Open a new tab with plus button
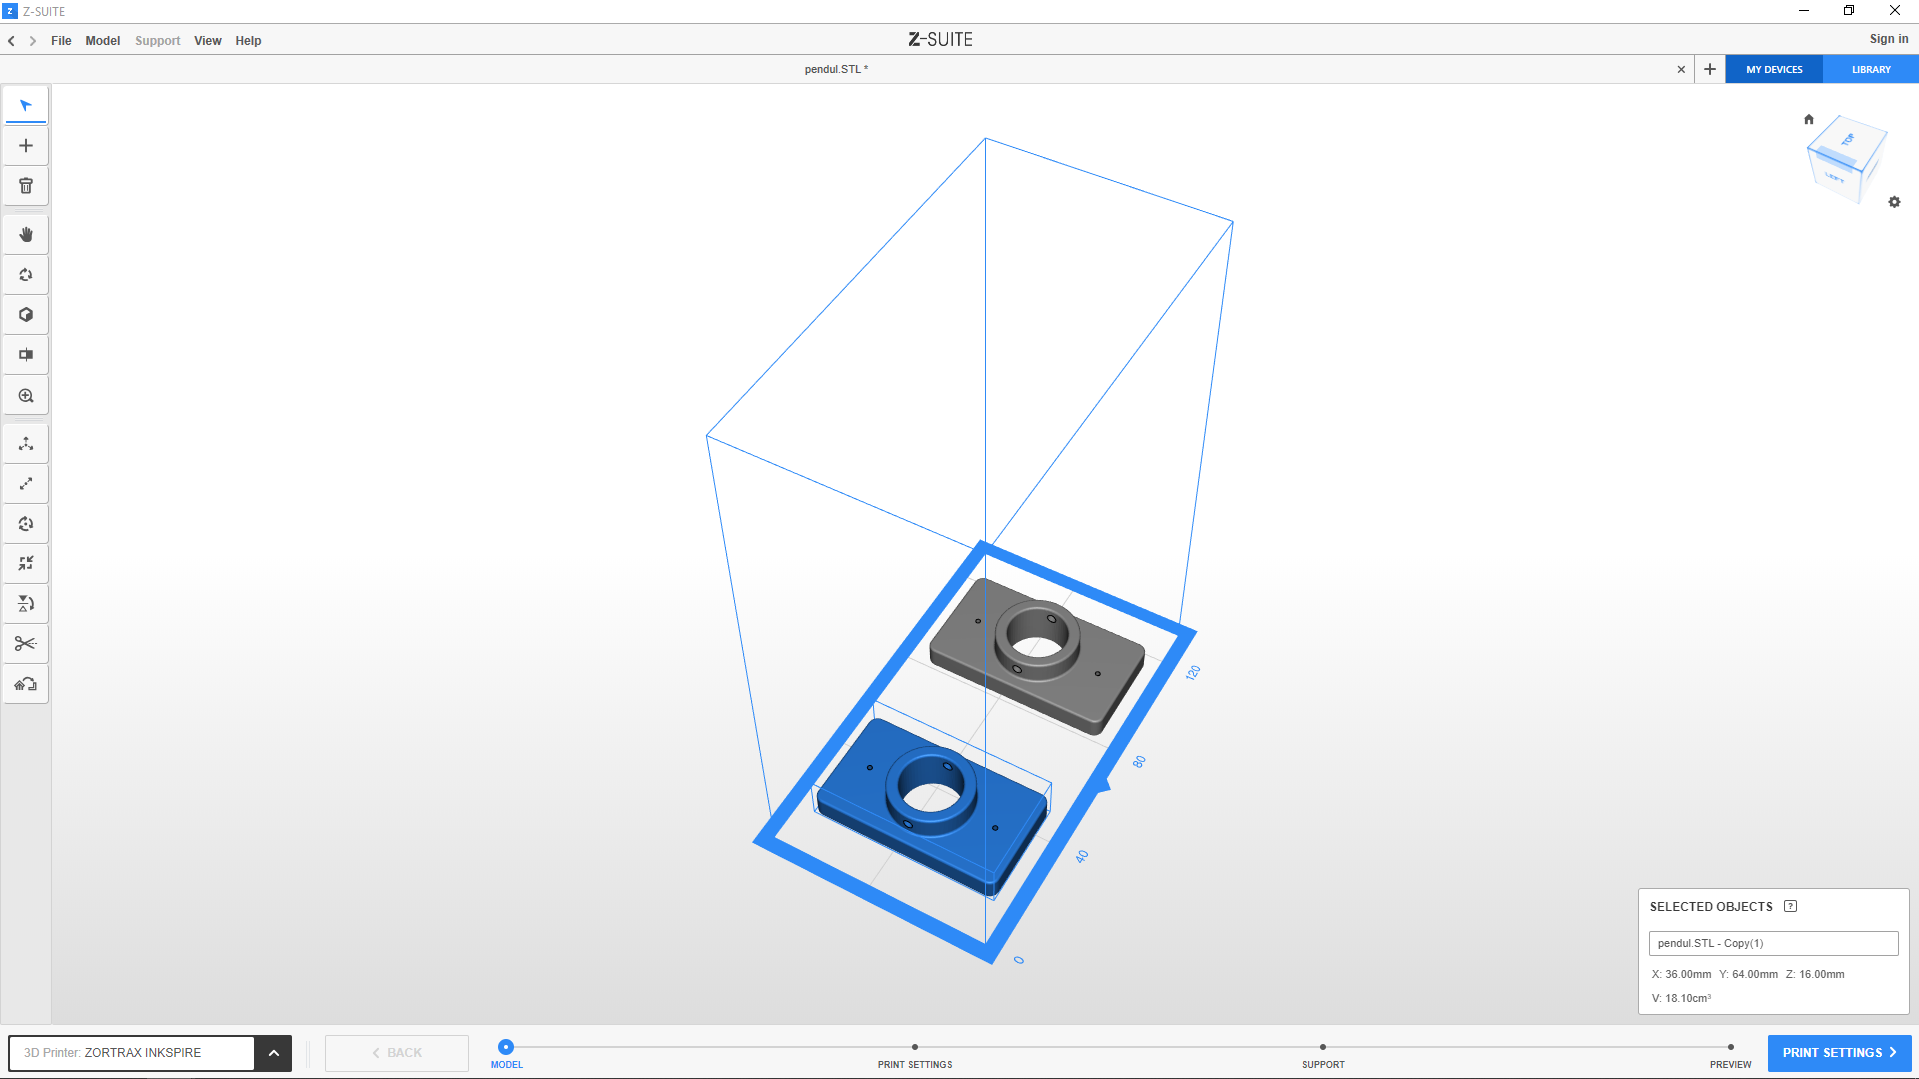Screen dimensions: 1919x1079 [x=1710, y=70]
